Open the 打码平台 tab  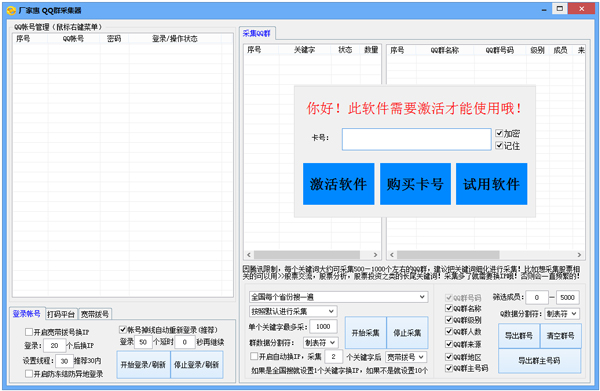(61, 314)
